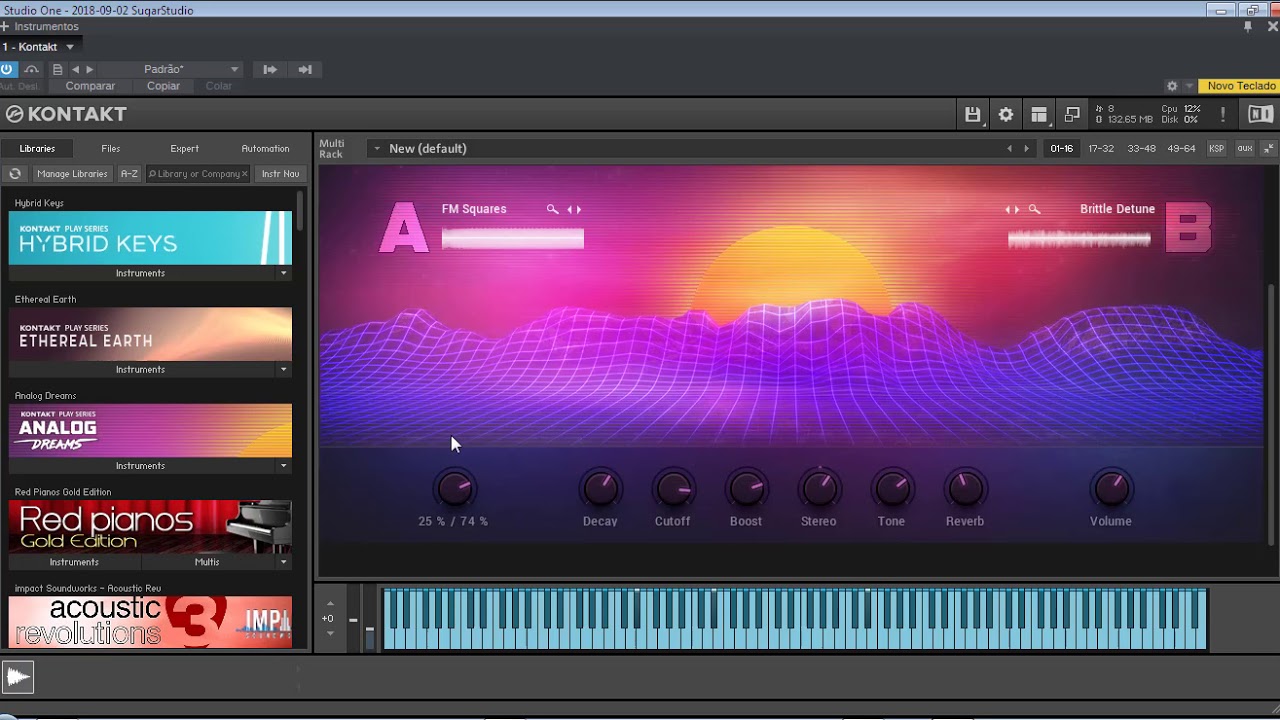Open the workspace layout menu icon
This screenshot has width=1280, height=720.
pyautogui.click(x=1039, y=115)
